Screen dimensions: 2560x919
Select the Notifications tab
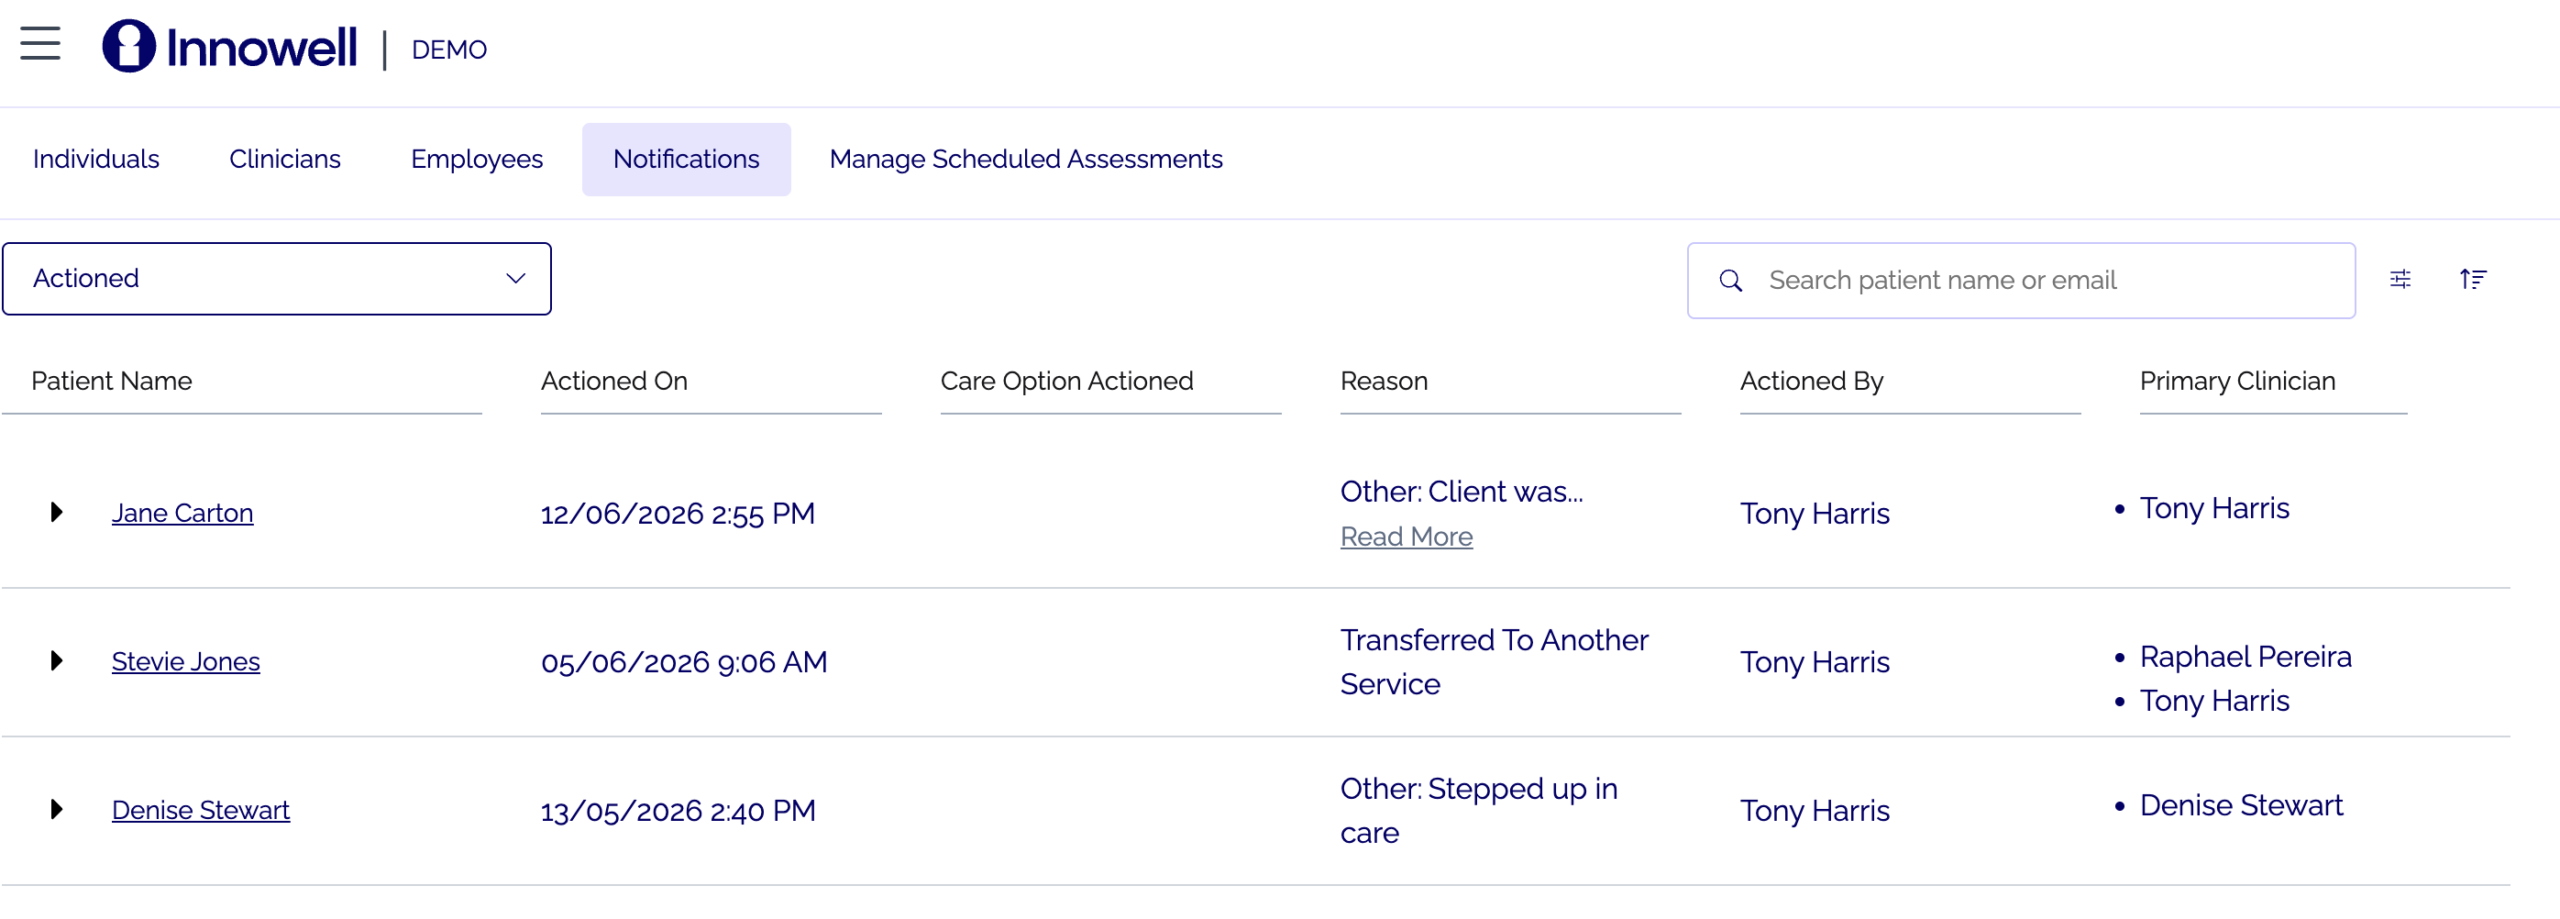pos(686,159)
